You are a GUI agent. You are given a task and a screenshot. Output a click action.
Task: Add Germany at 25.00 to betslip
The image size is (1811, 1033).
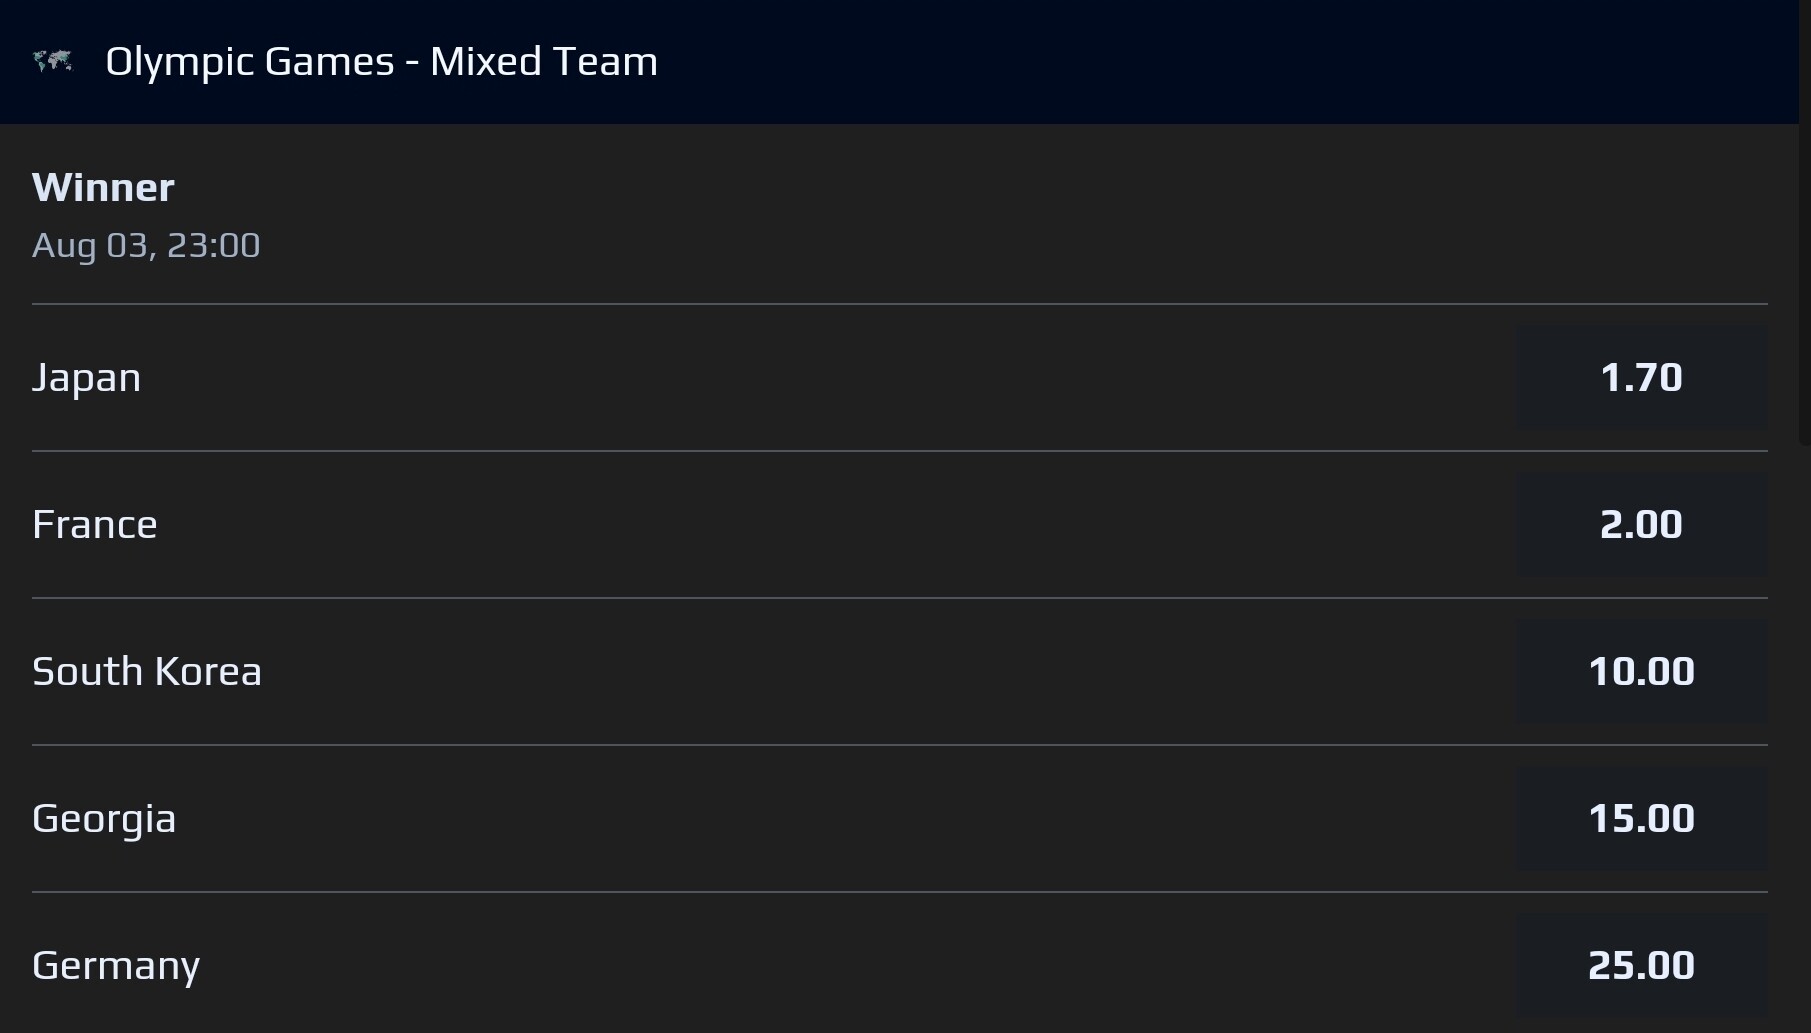pos(1641,965)
